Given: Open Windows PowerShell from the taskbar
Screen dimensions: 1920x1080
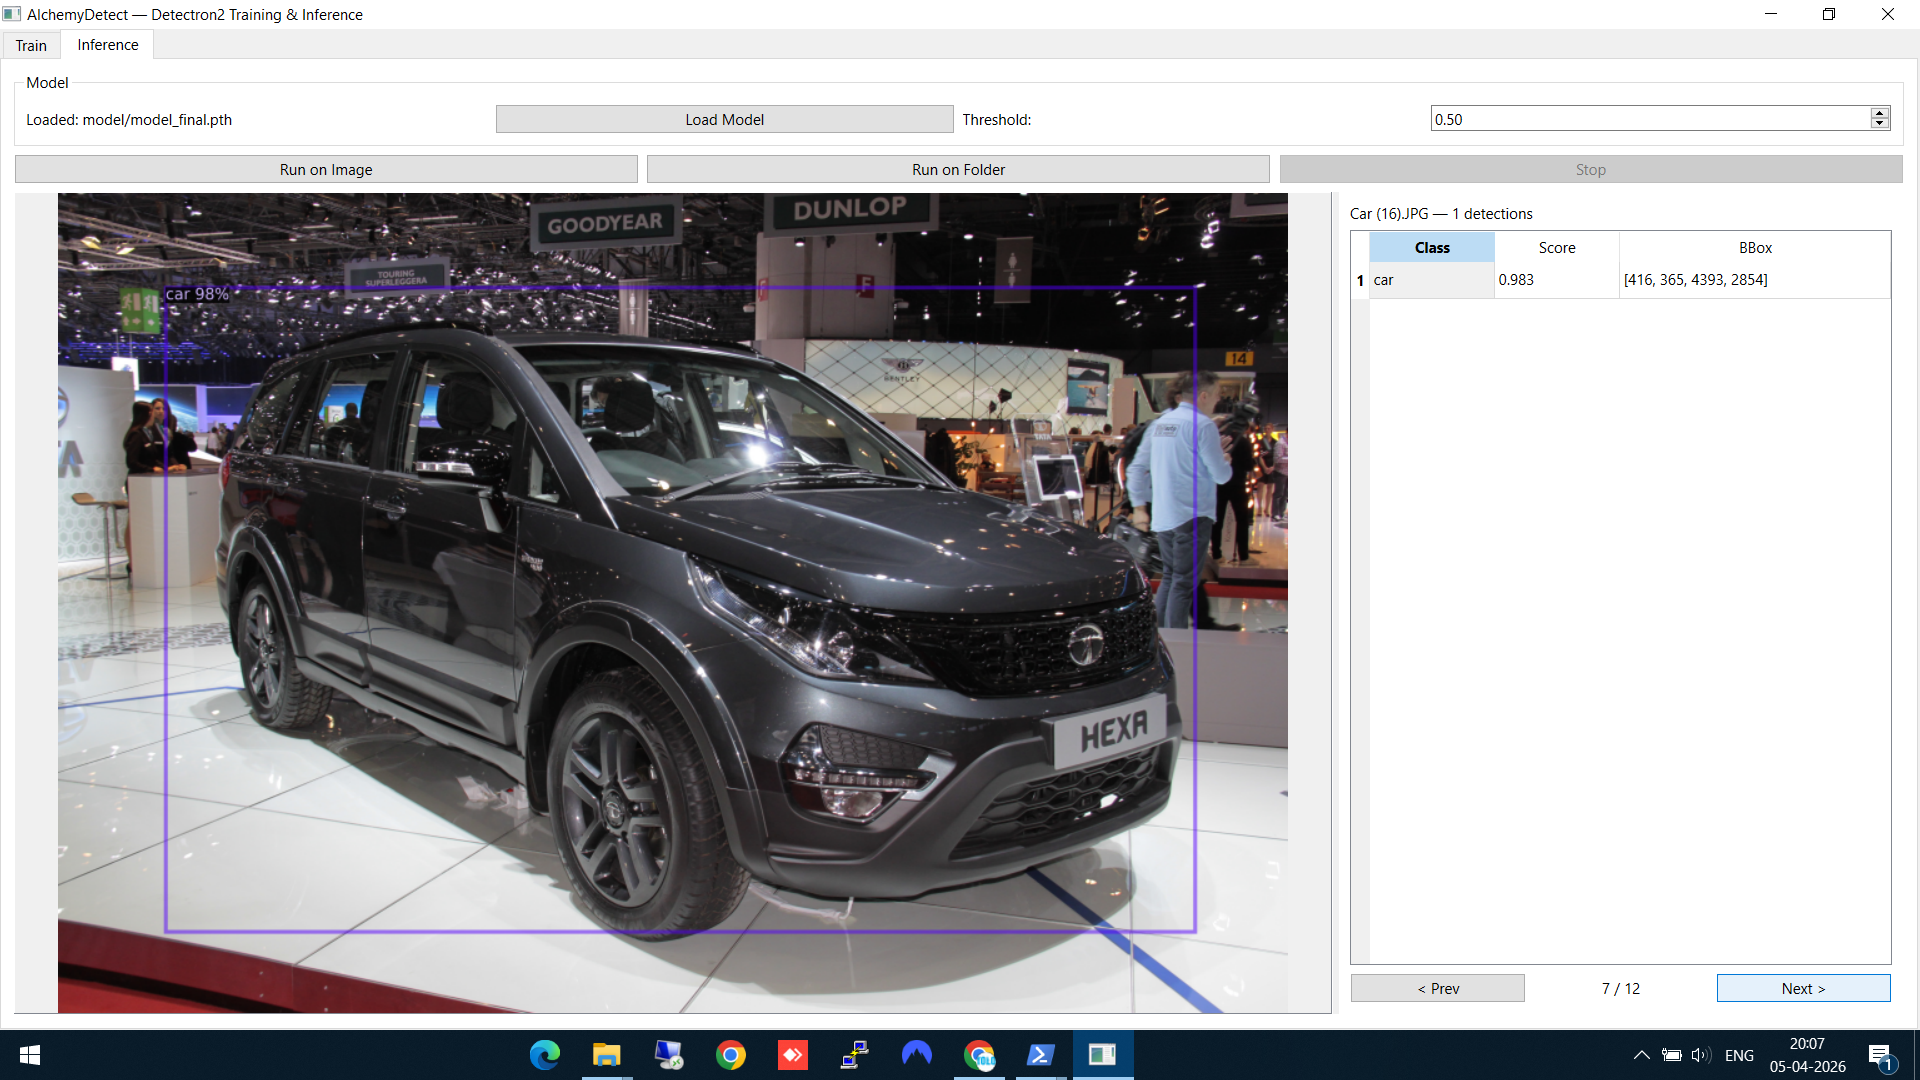Looking at the screenshot, I should click(x=1041, y=1055).
